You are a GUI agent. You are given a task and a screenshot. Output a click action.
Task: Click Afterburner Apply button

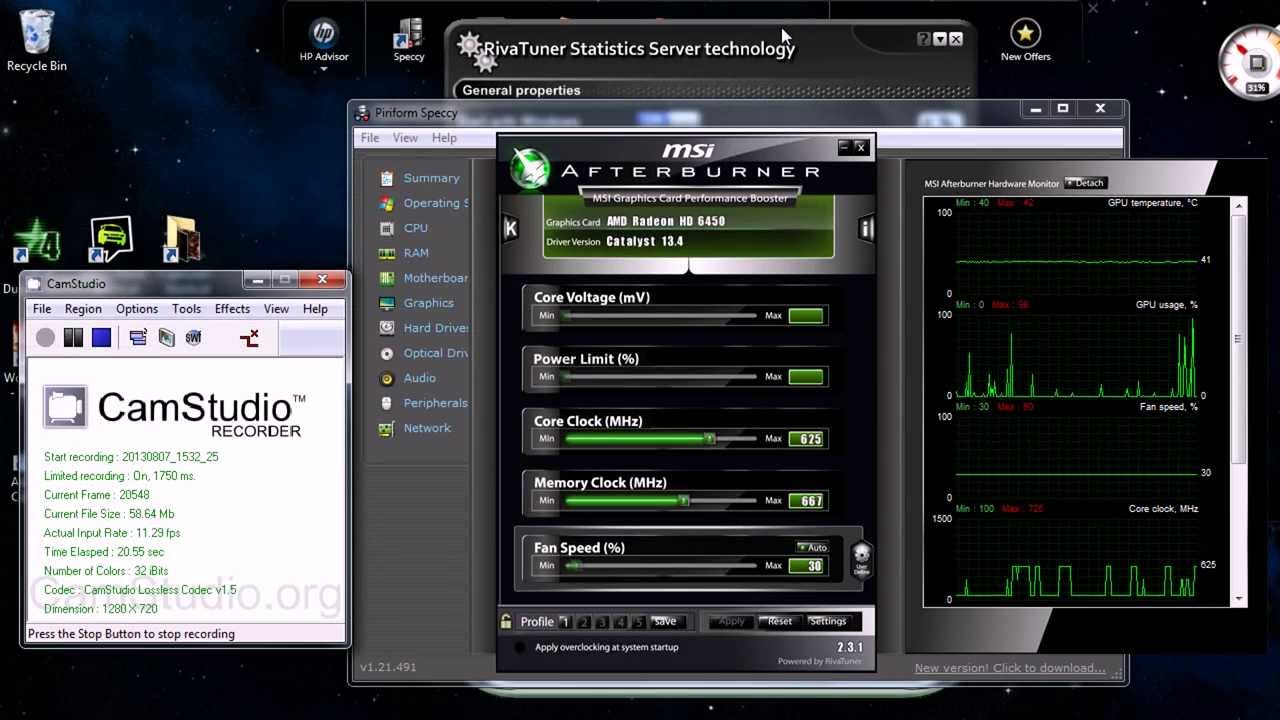tap(731, 621)
